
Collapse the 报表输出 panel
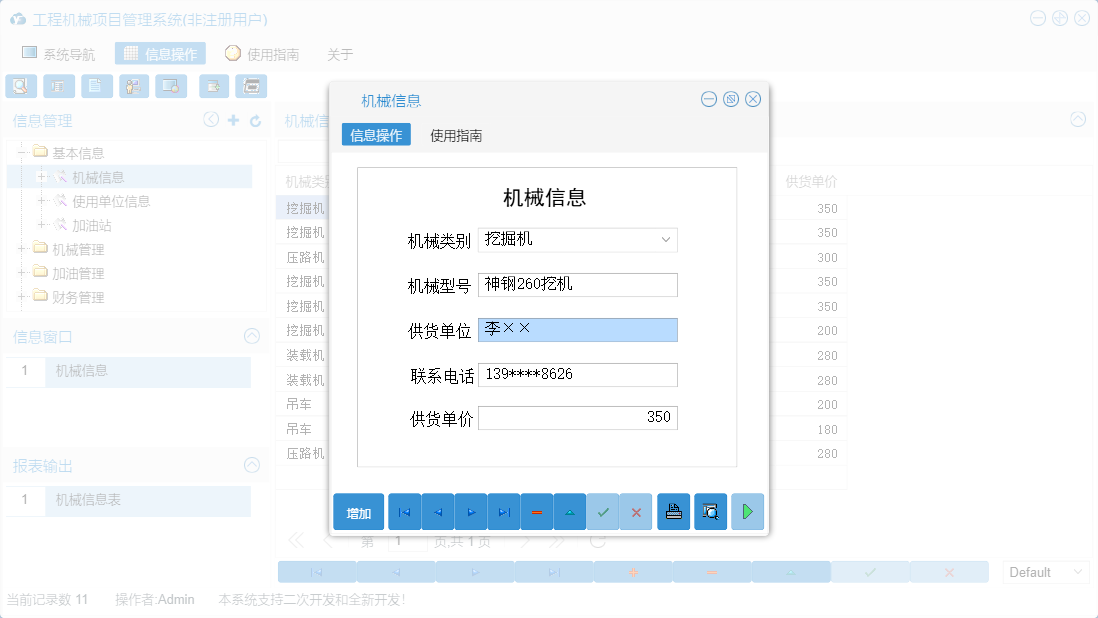(252, 465)
